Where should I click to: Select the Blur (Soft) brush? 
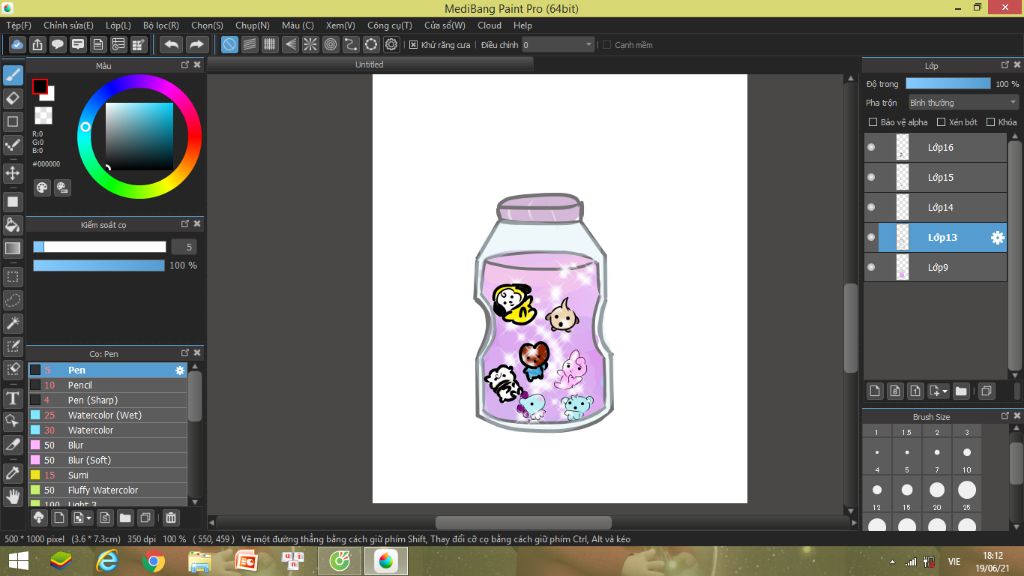coord(108,460)
